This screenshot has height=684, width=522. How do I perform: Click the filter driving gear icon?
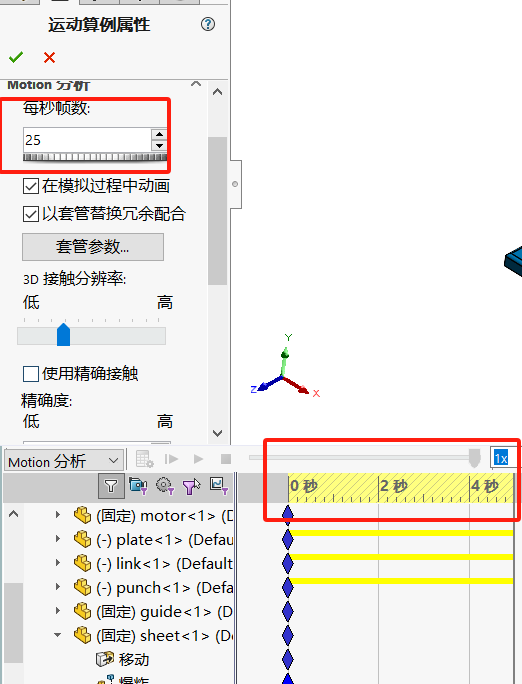(165, 486)
